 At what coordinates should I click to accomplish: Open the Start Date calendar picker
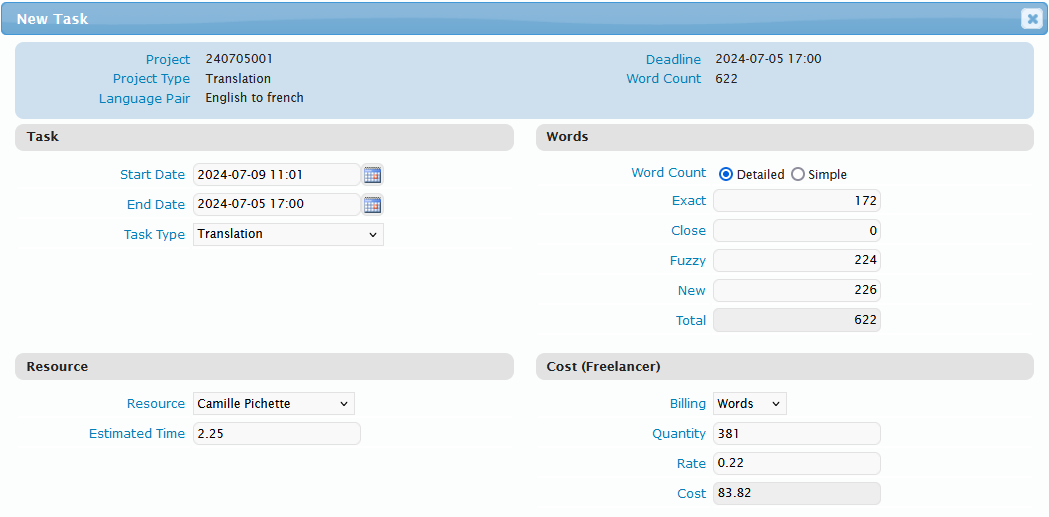(372, 175)
